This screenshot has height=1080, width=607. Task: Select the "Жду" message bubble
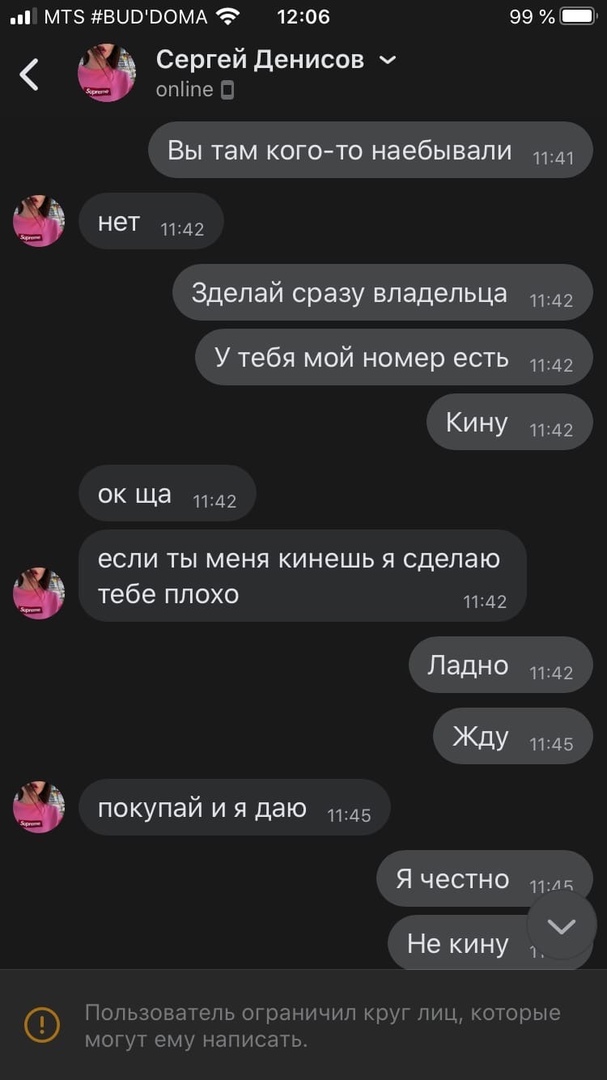513,736
